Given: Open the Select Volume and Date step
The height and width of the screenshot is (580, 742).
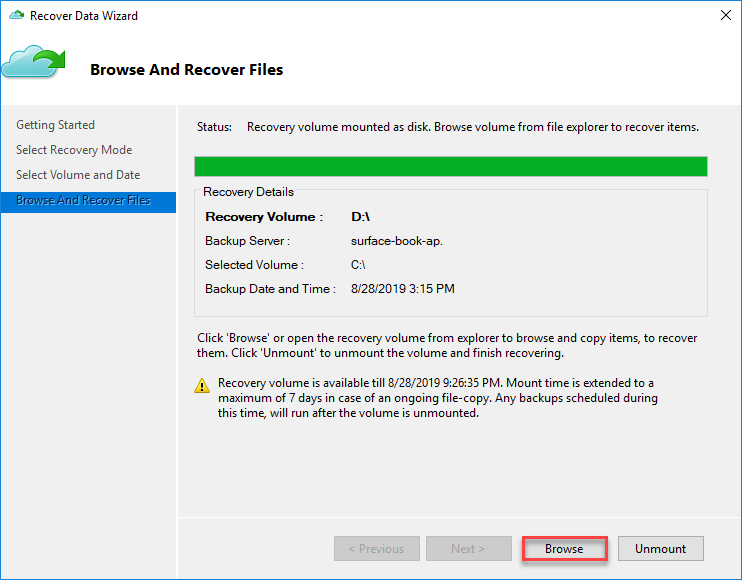Looking at the screenshot, I should [x=78, y=175].
